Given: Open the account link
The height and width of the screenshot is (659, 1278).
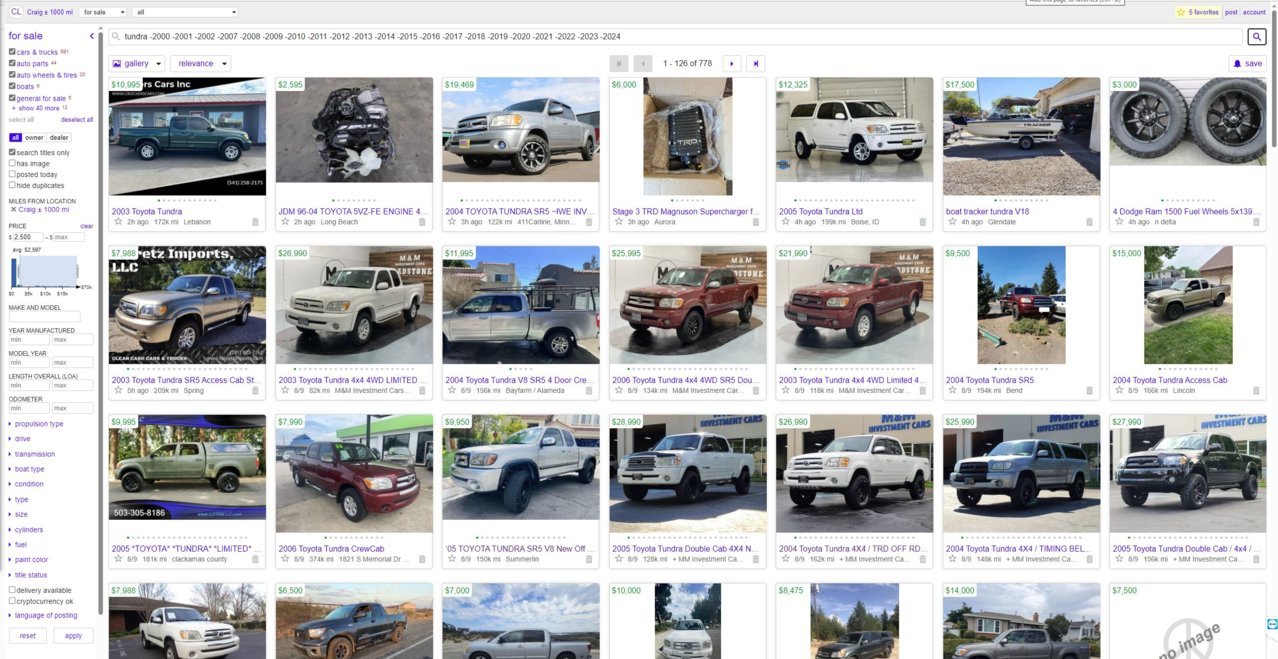Looking at the screenshot, I should pos(1254,12).
